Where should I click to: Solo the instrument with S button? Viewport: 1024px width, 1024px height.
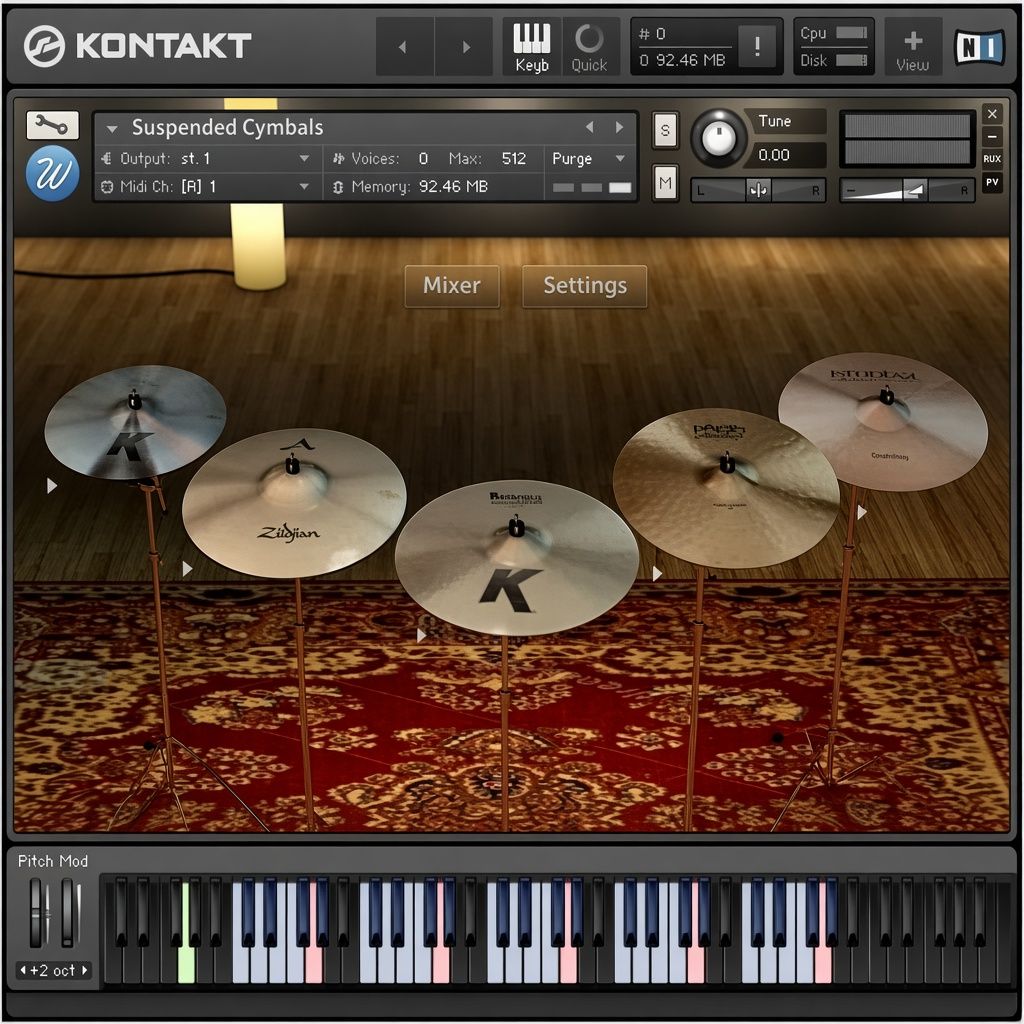665,130
